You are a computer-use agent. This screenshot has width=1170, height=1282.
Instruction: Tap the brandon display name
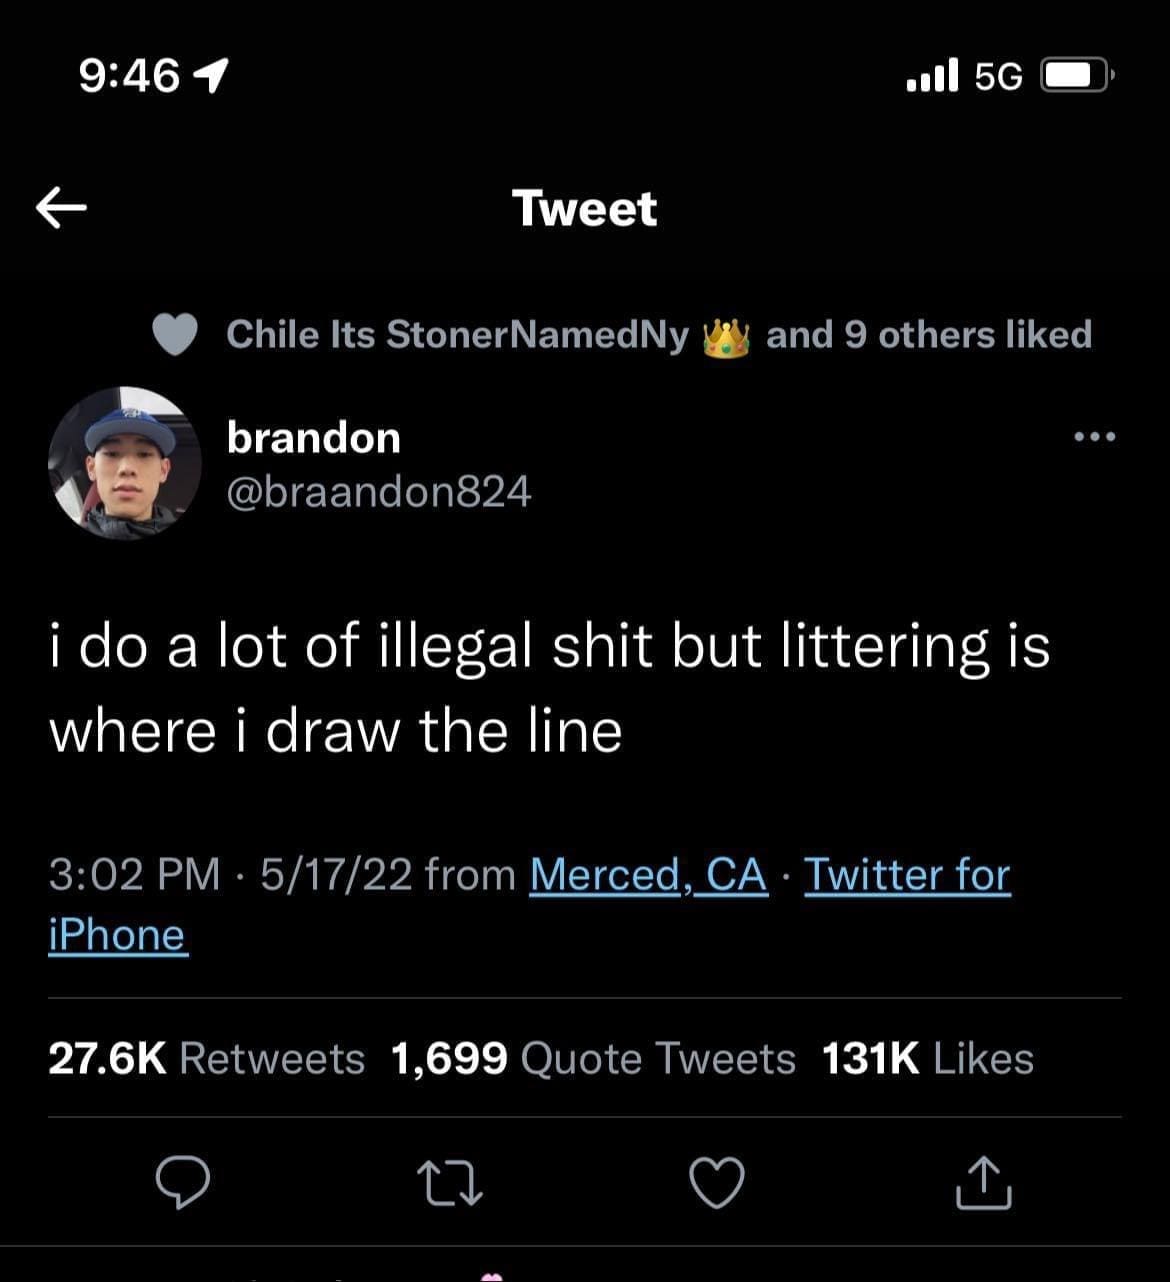click(314, 438)
